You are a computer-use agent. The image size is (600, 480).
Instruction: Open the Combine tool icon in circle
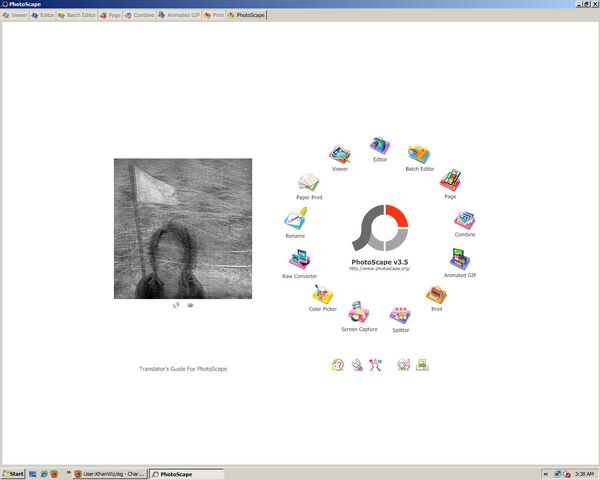[465, 220]
